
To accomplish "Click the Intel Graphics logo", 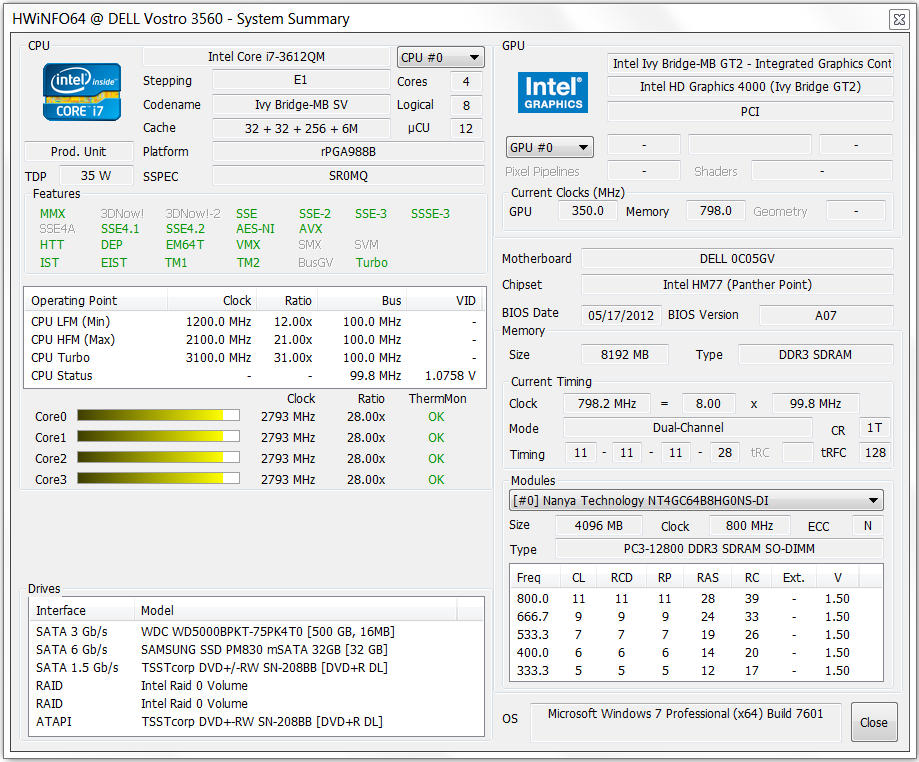I will click(553, 92).
